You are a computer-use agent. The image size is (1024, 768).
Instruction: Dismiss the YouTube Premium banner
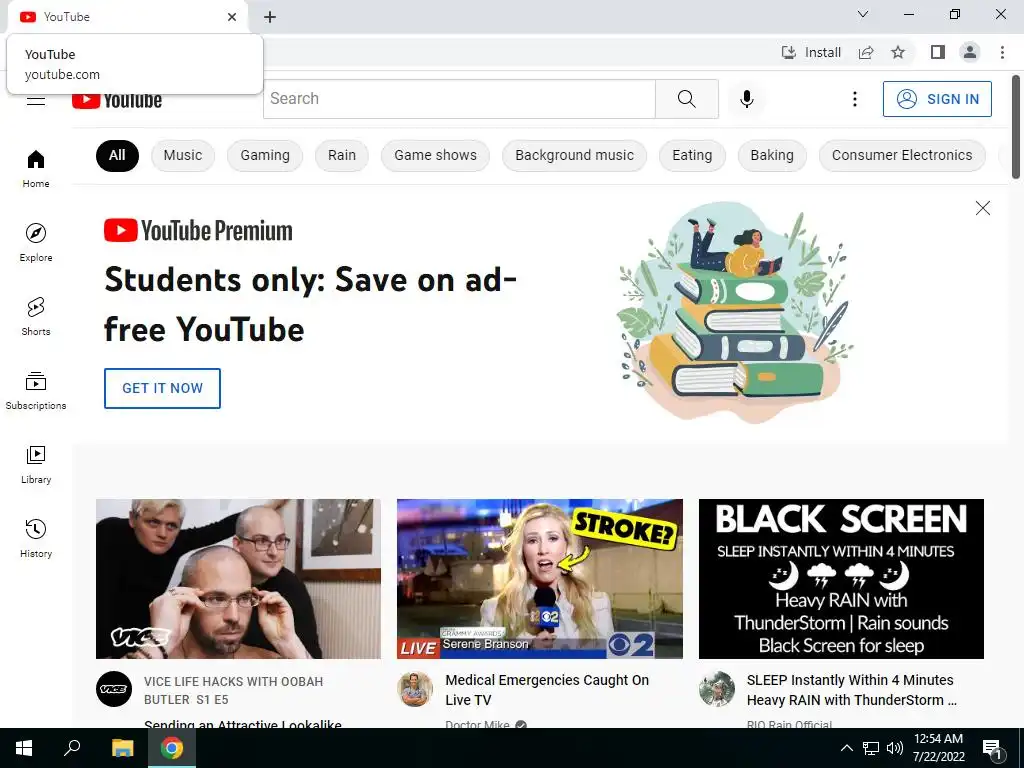pos(982,208)
